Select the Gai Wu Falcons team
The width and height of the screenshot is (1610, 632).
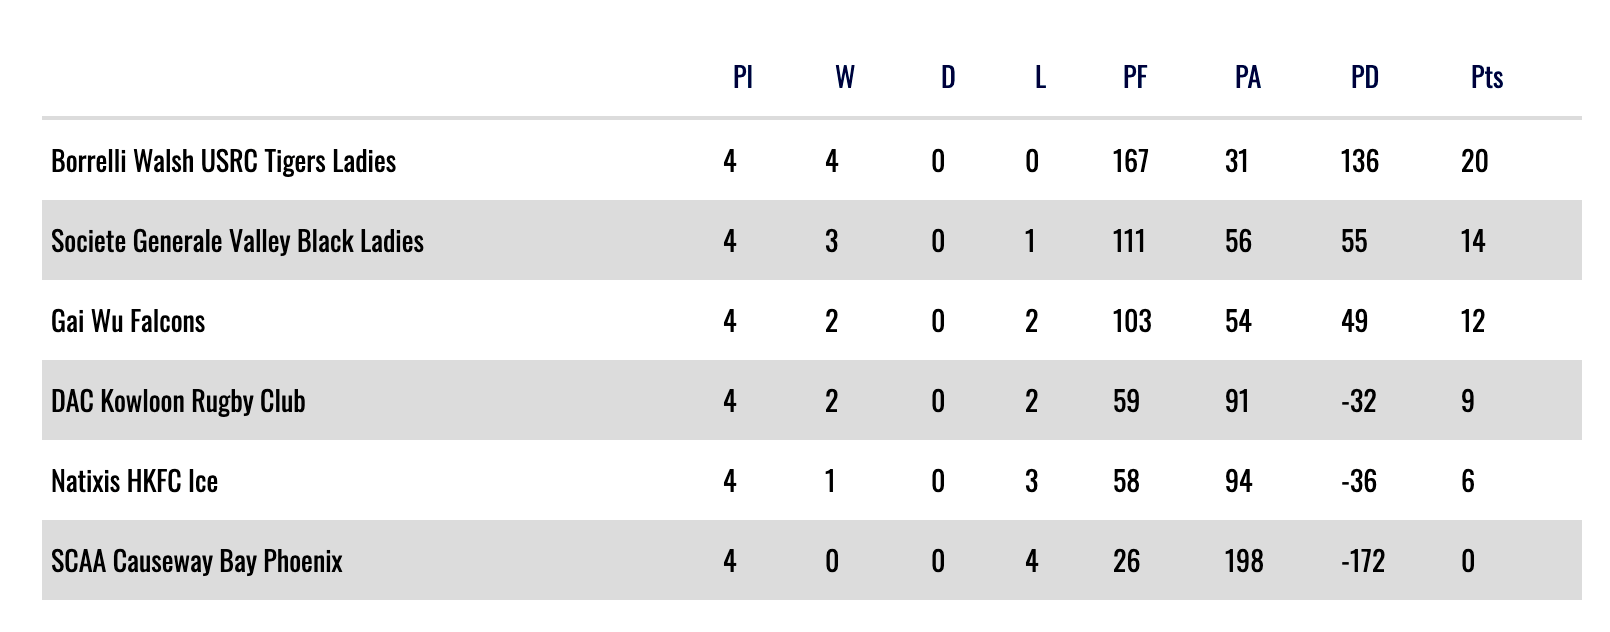pos(128,321)
